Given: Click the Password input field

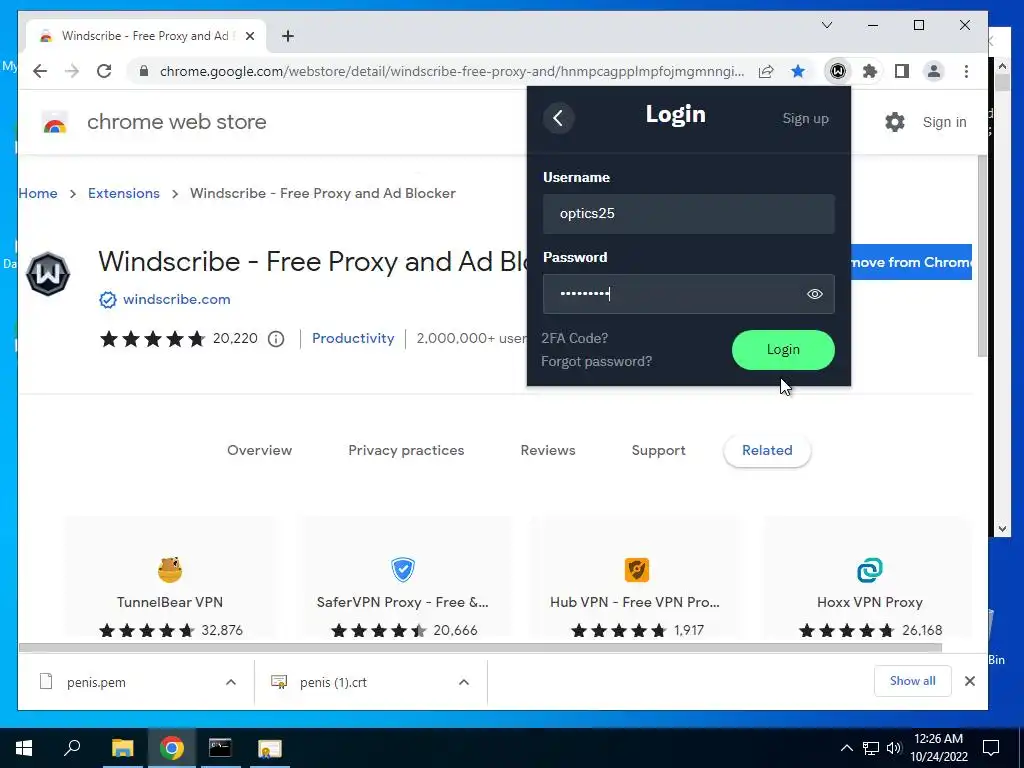Looking at the screenshot, I should click(x=688, y=294).
